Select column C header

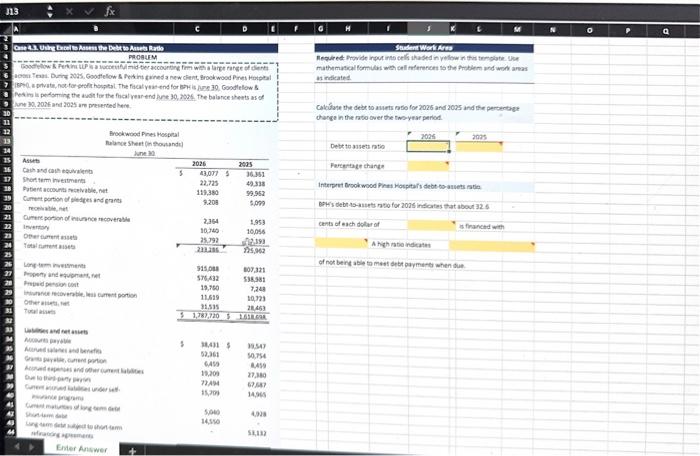(x=197, y=29)
